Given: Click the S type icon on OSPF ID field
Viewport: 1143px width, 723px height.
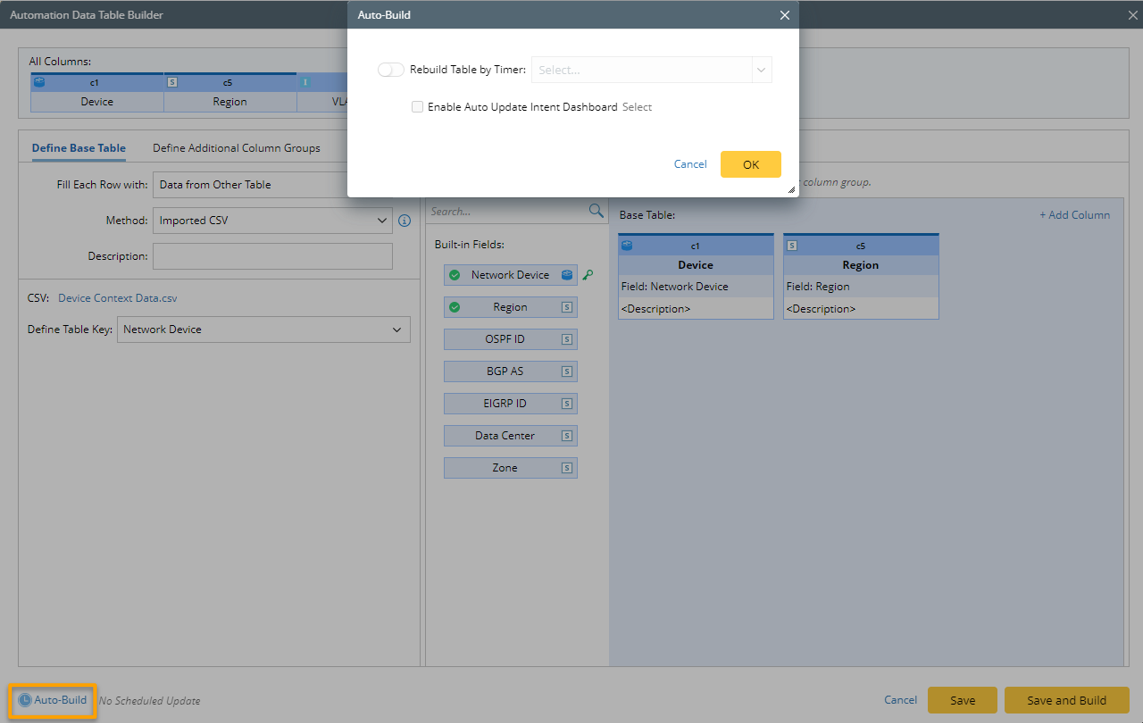Looking at the screenshot, I should [x=567, y=340].
